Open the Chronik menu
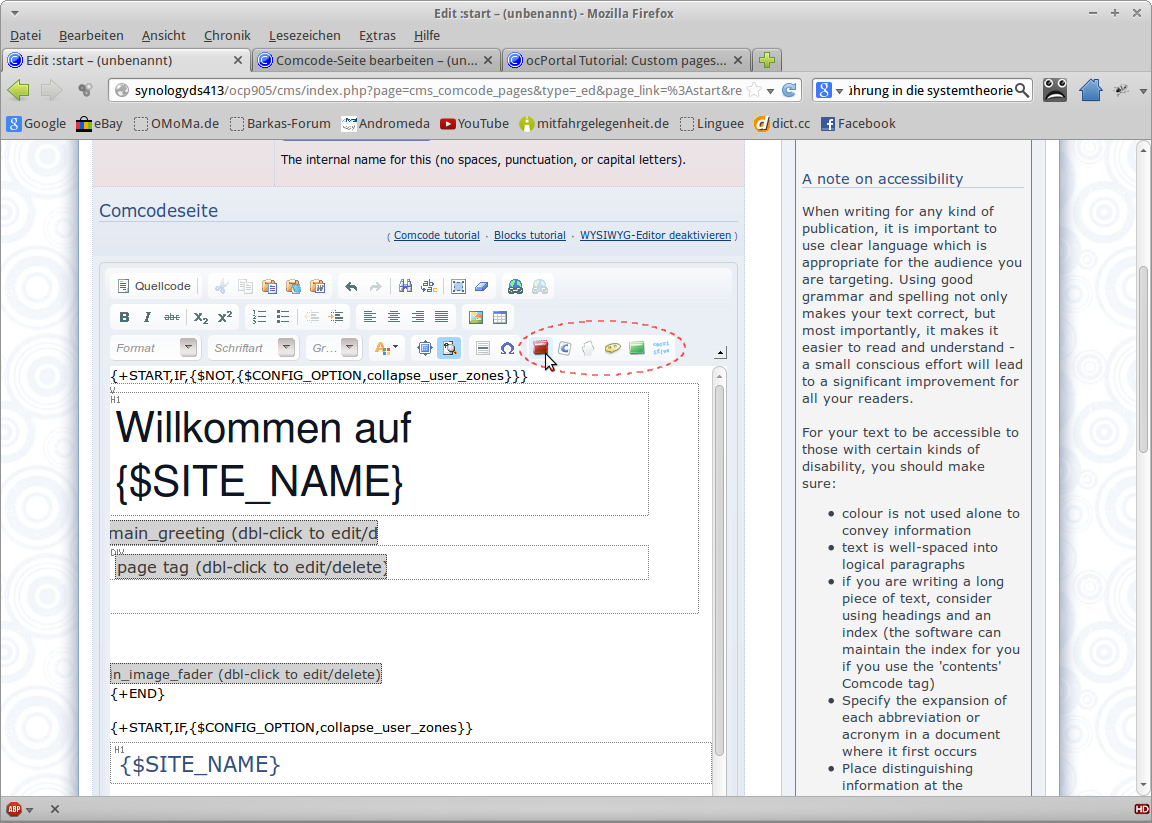The height and width of the screenshot is (823, 1152). click(x=226, y=35)
